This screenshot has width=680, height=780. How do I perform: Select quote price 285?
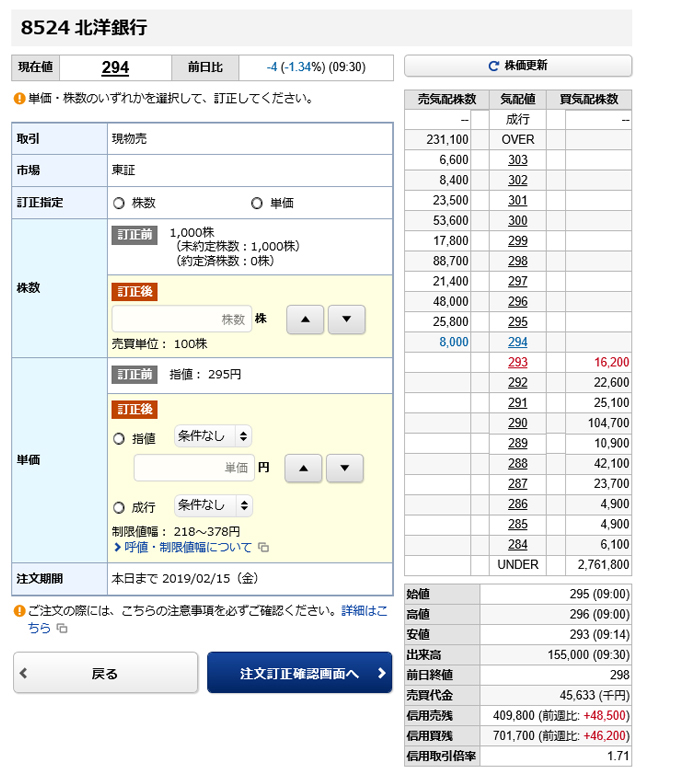pyautogui.click(x=517, y=524)
